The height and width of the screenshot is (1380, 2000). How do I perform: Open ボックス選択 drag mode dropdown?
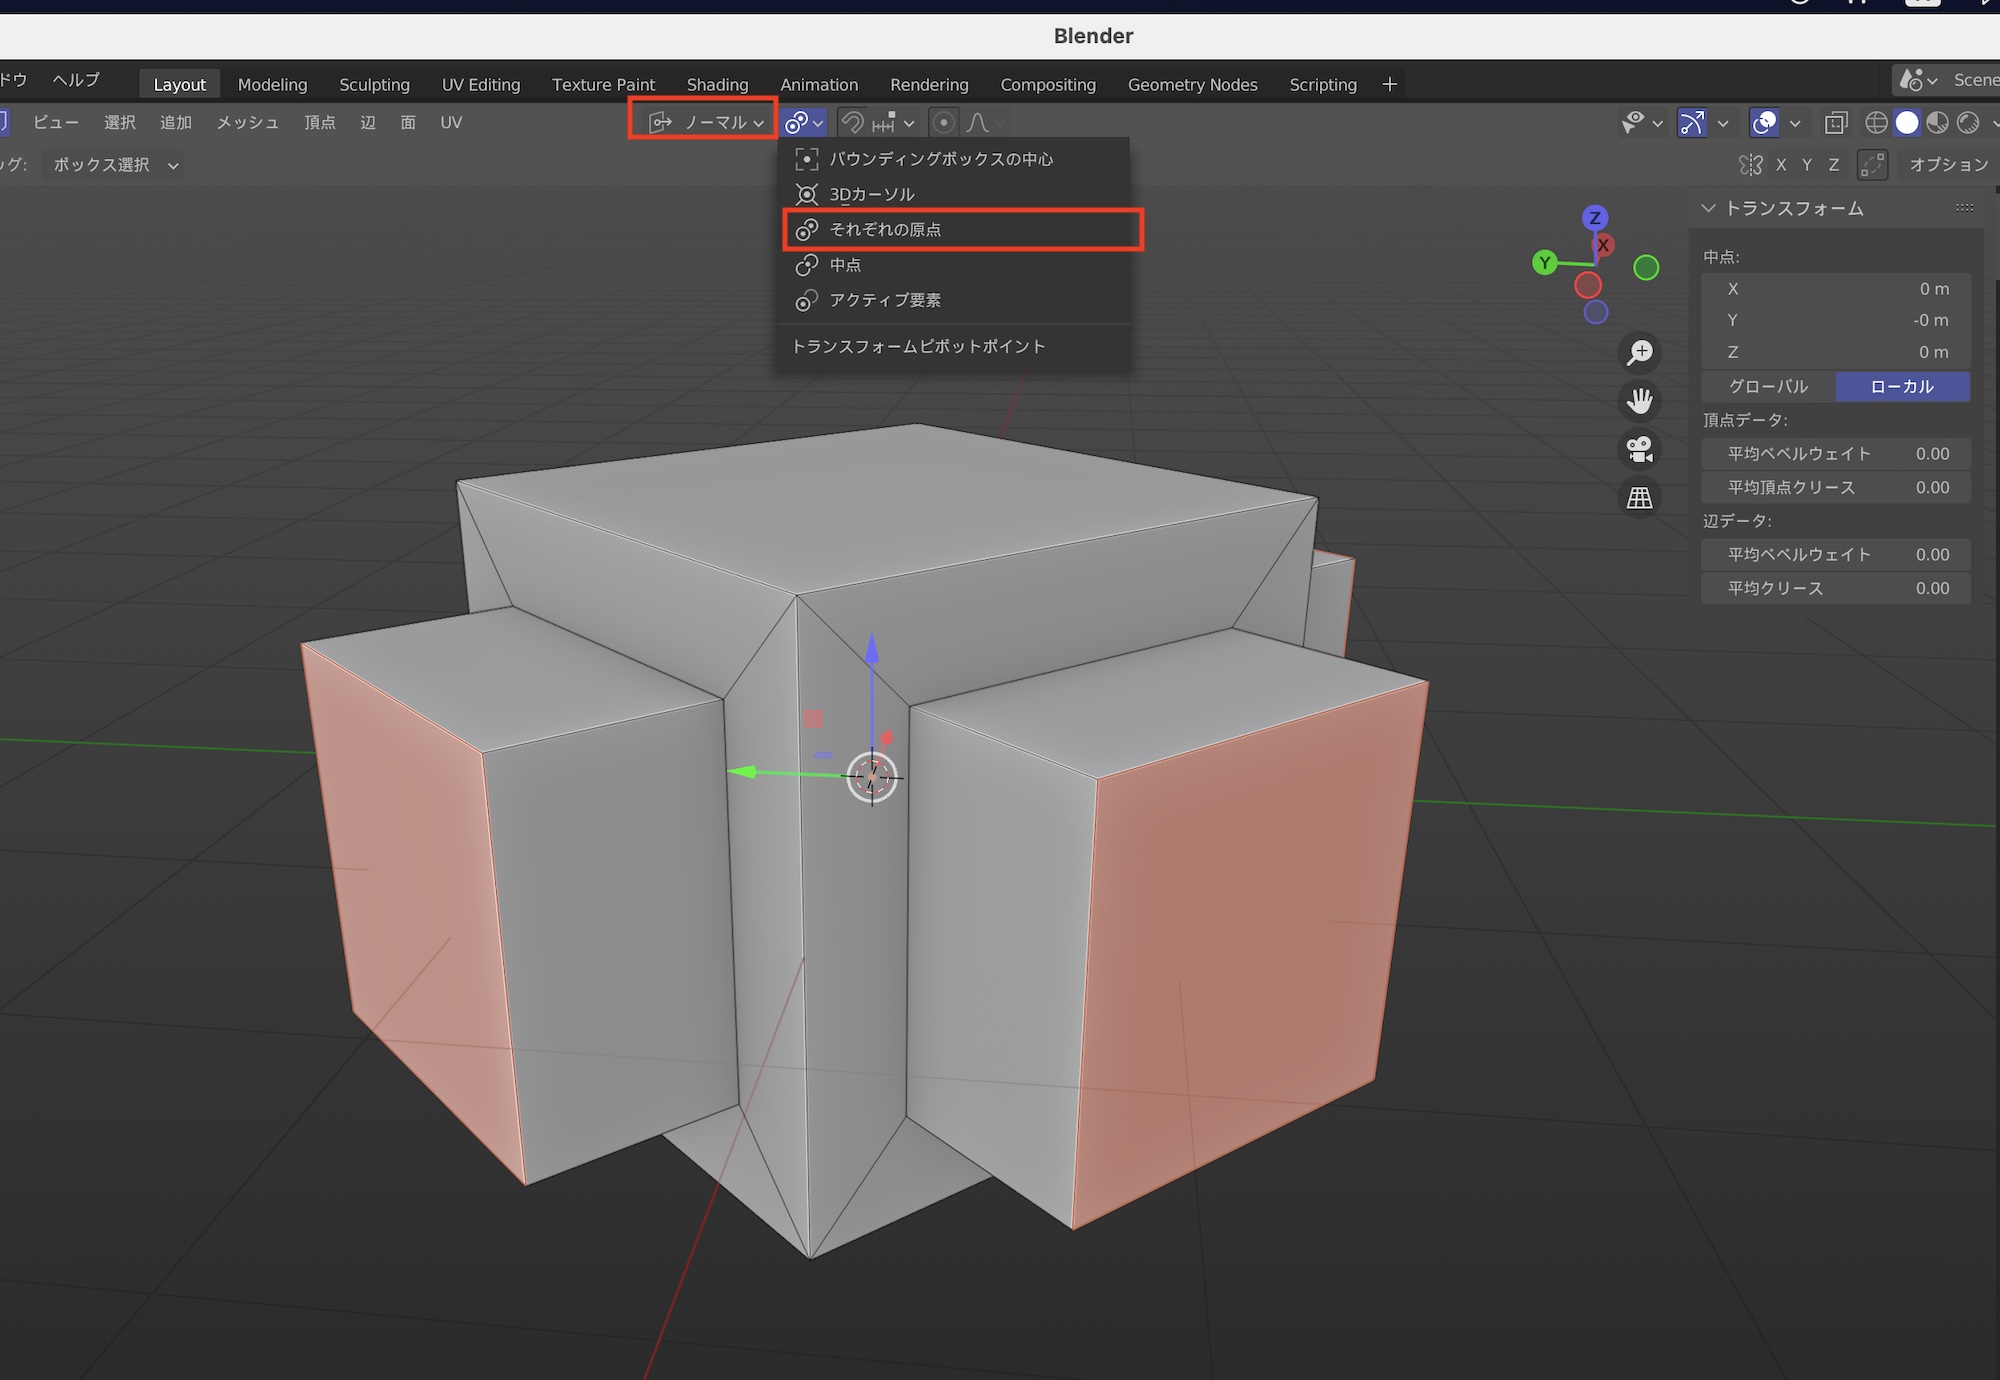click(x=115, y=165)
